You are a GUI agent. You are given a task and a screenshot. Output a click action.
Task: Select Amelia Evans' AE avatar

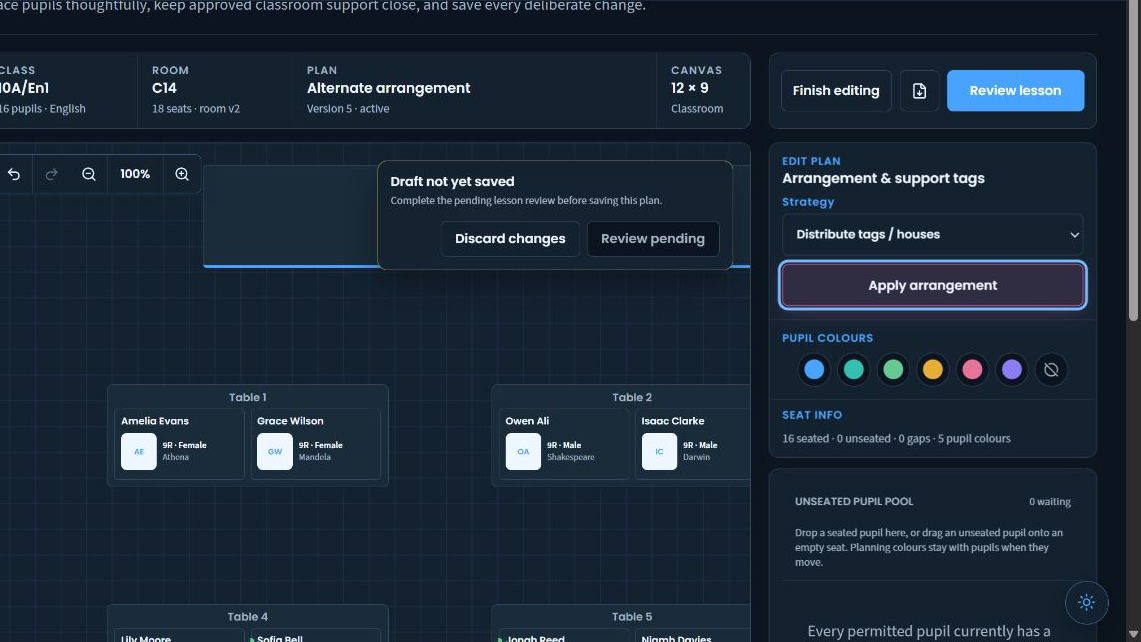point(138,451)
